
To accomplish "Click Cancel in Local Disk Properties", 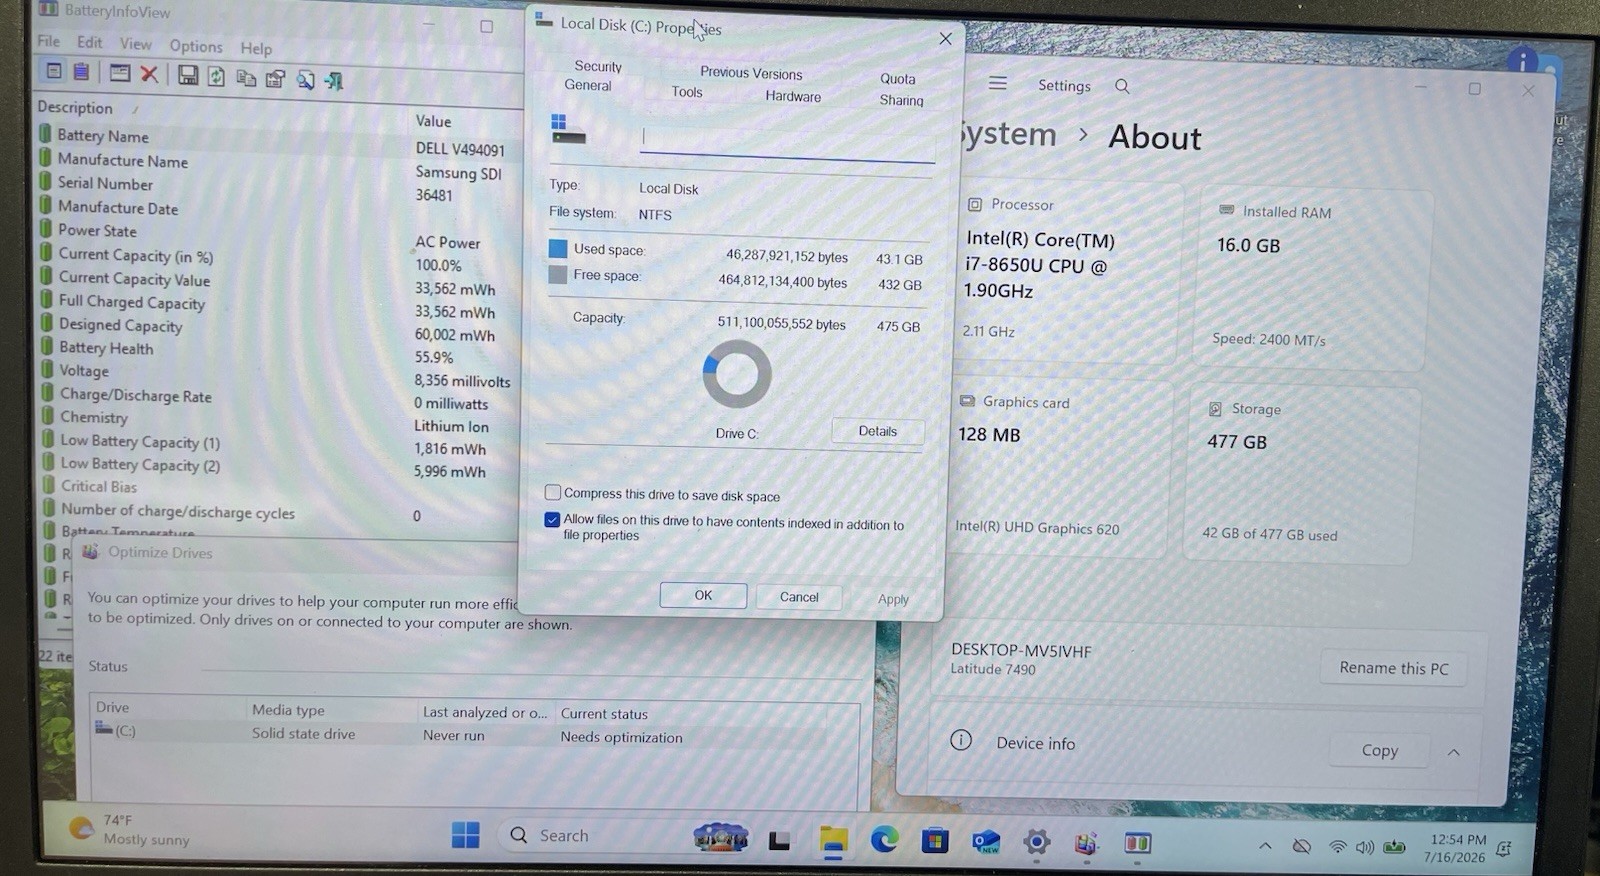I will pyautogui.click(x=799, y=597).
